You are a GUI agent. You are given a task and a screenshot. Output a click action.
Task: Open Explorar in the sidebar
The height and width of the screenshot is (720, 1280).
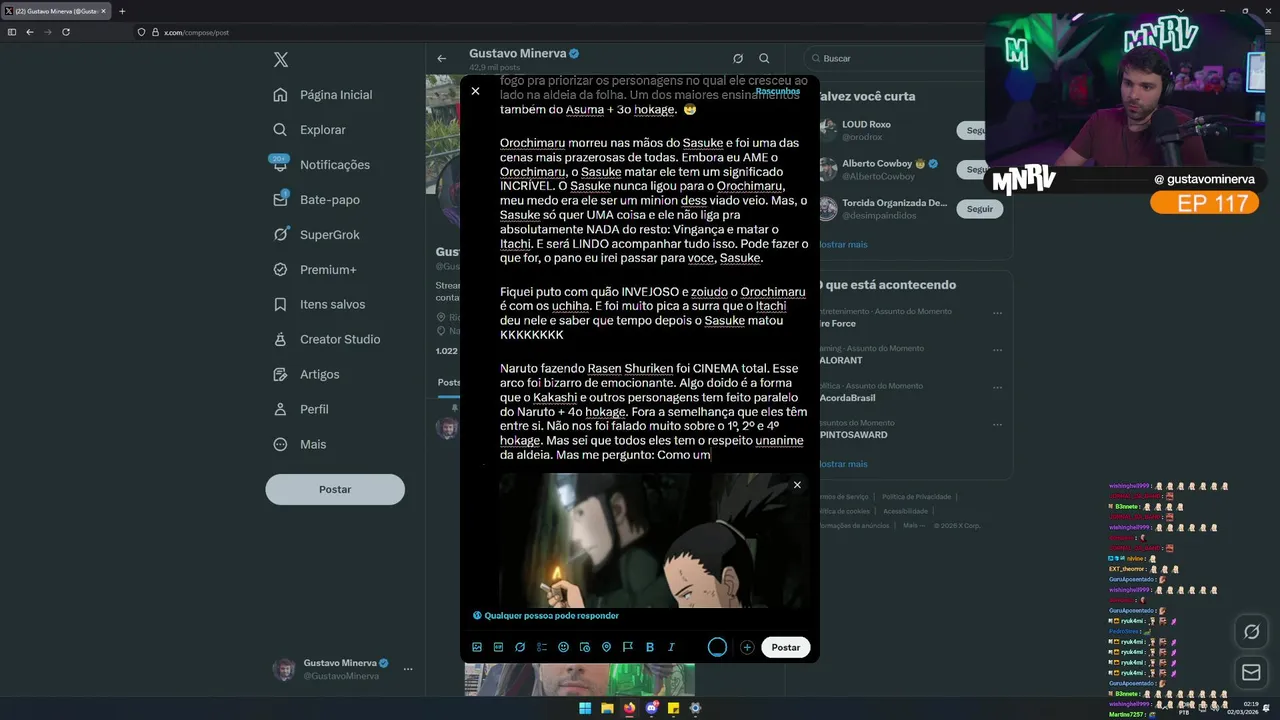310,130
